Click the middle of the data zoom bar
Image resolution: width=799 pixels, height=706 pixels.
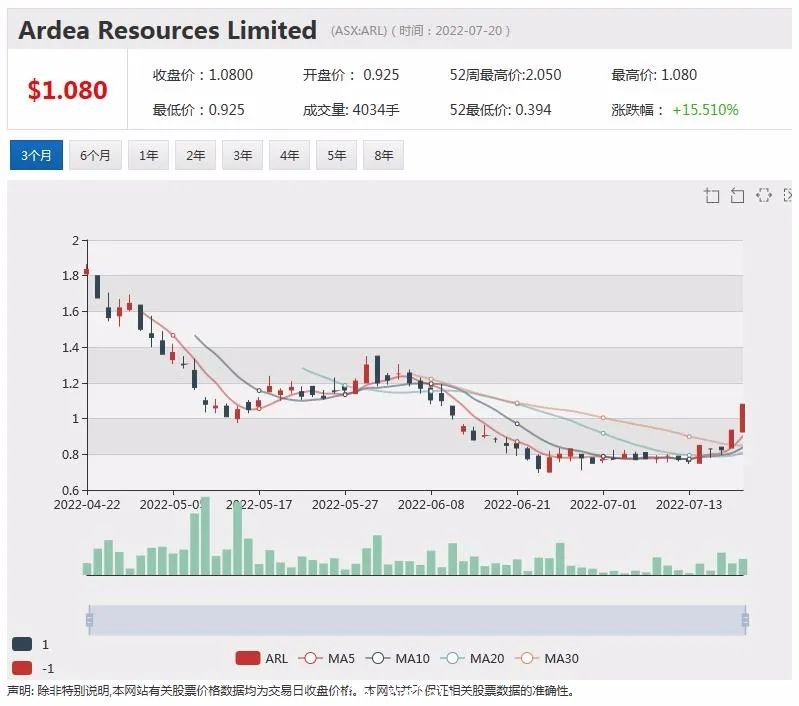[x=417, y=620]
